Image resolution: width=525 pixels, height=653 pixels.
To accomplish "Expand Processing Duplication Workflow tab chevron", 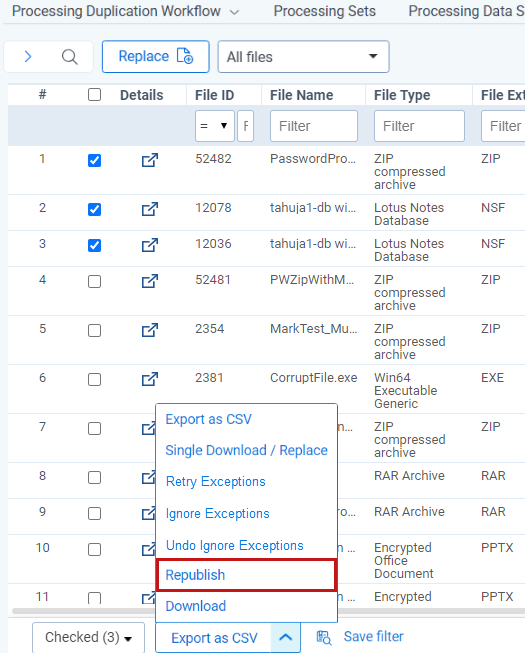I will [x=234, y=12].
